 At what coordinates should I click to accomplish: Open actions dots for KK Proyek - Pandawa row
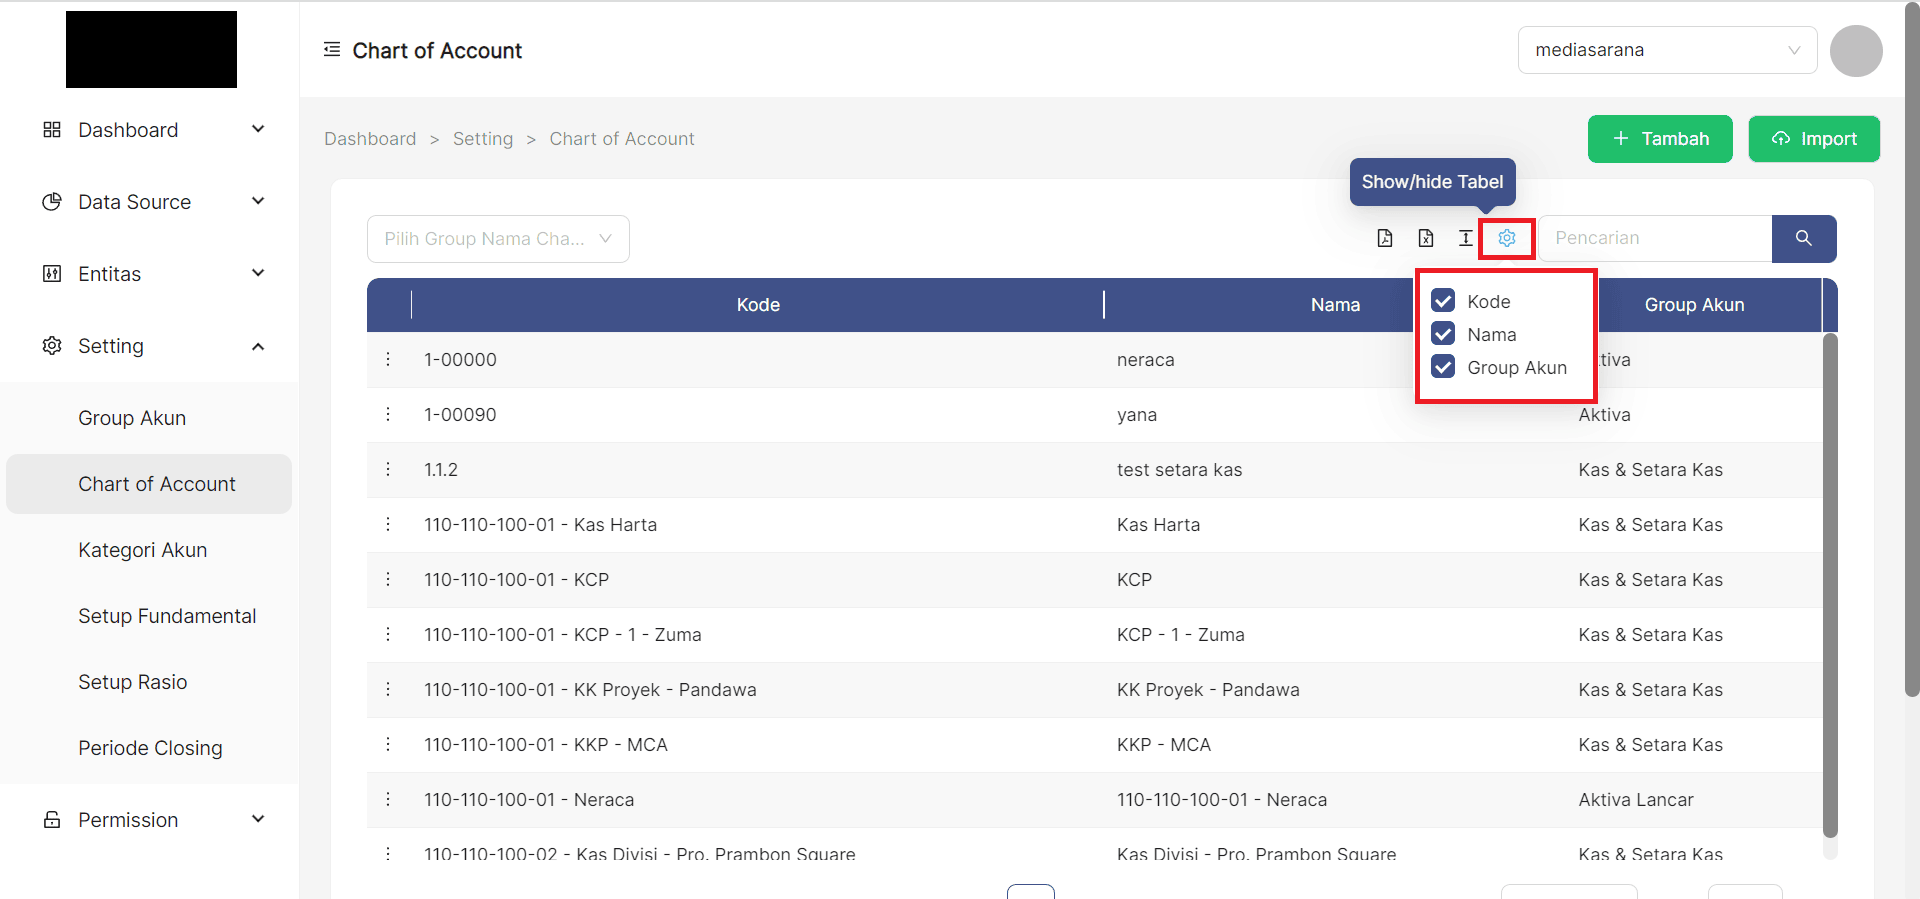tap(388, 689)
